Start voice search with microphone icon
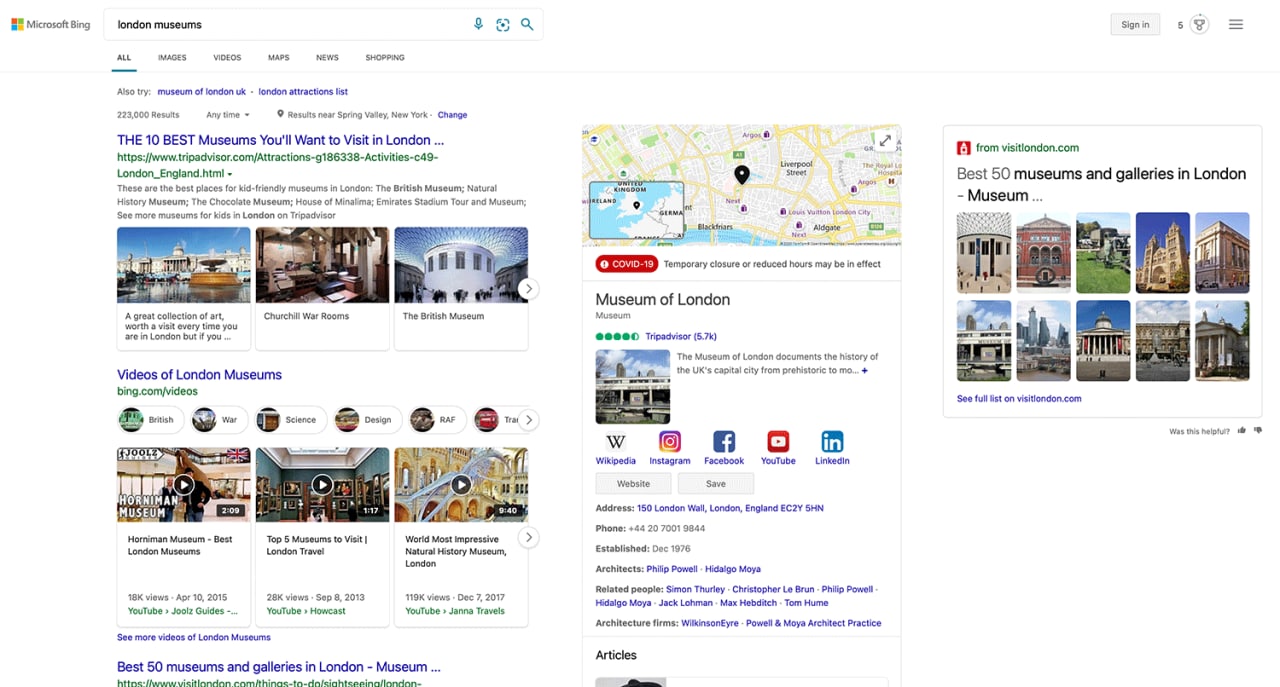 [x=479, y=24]
